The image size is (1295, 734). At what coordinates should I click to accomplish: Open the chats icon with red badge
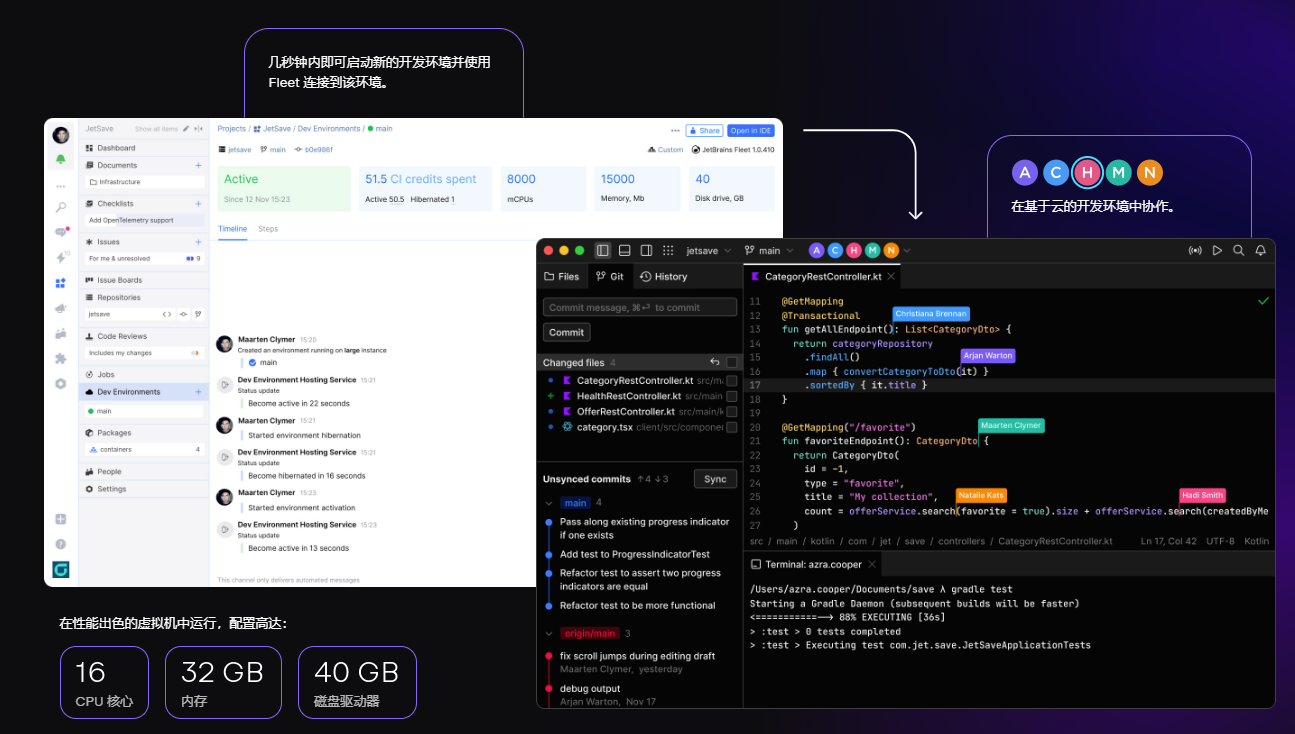pos(61,232)
